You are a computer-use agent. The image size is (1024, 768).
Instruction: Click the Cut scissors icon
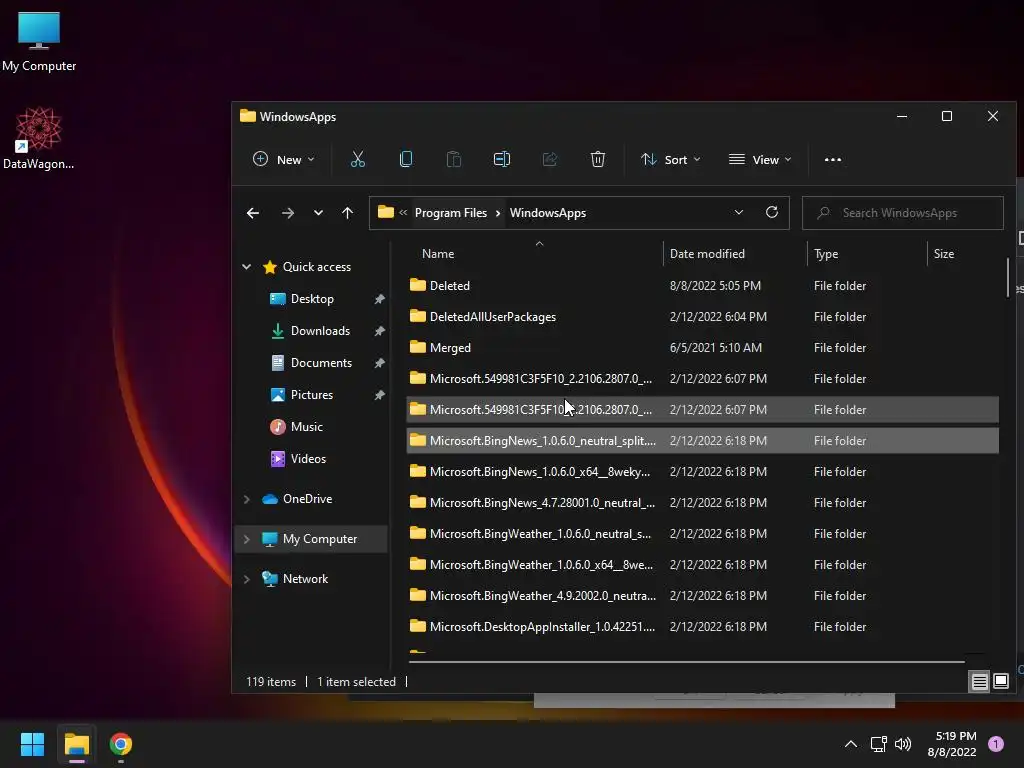coord(358,159)
